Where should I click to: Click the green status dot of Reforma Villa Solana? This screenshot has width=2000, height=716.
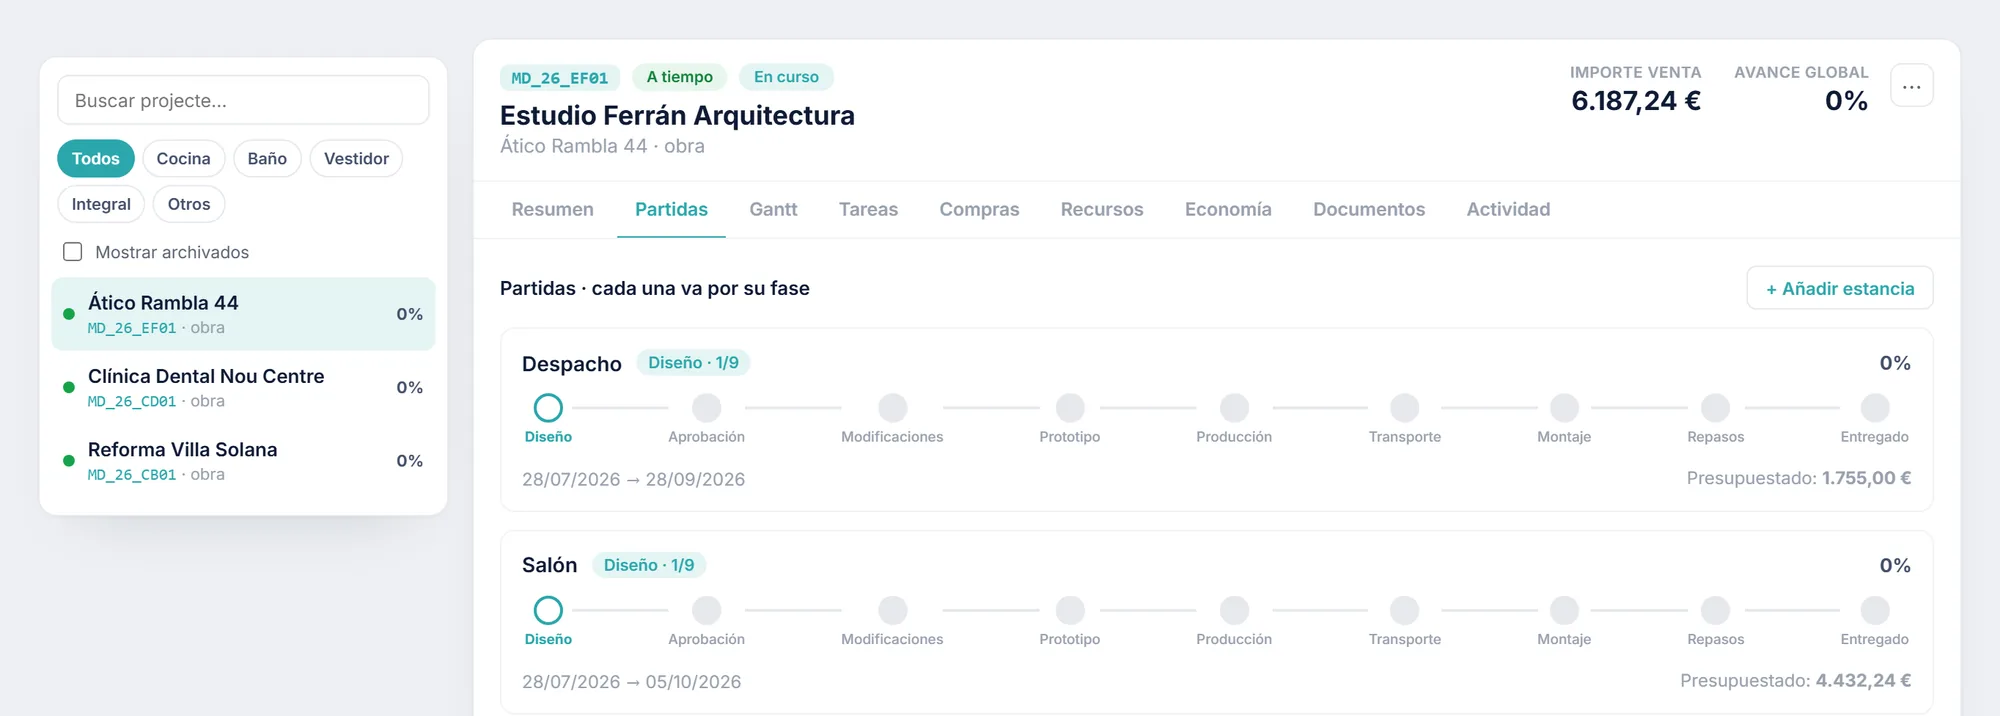[x=69, y=461]
